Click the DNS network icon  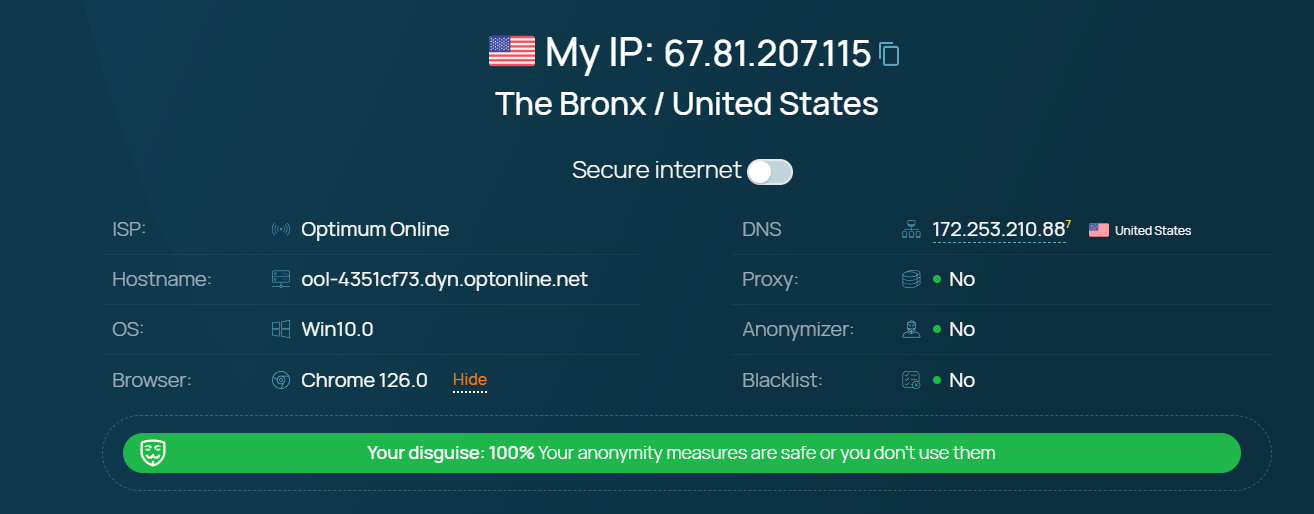pos(911,230)
